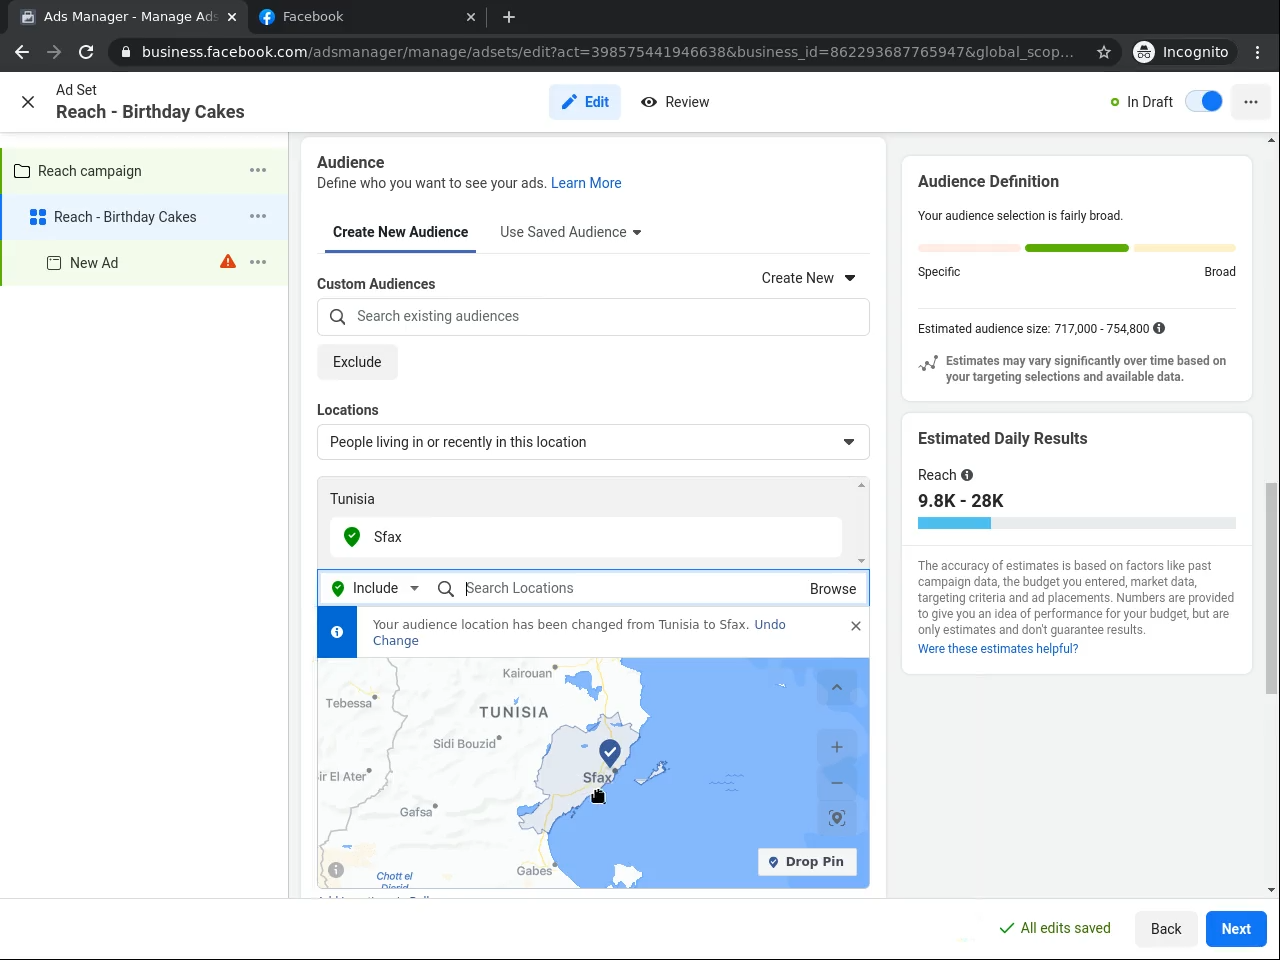1280x960 pixels.
Task: Select the Create New Audience tab
Action: point(400,232)
